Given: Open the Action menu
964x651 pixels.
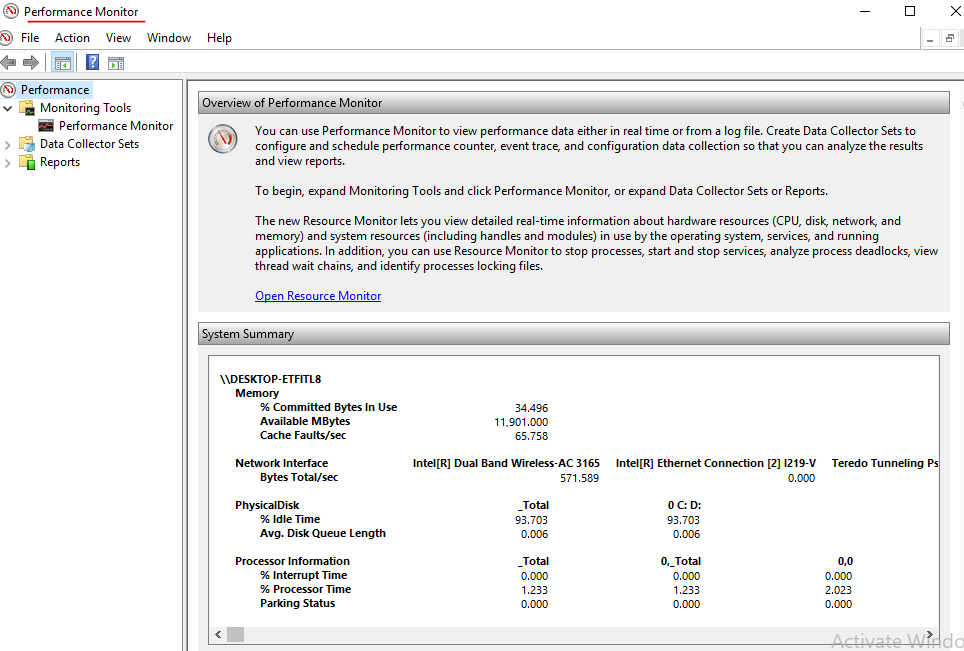Looking at the screenshot, I should pos(73,38).
